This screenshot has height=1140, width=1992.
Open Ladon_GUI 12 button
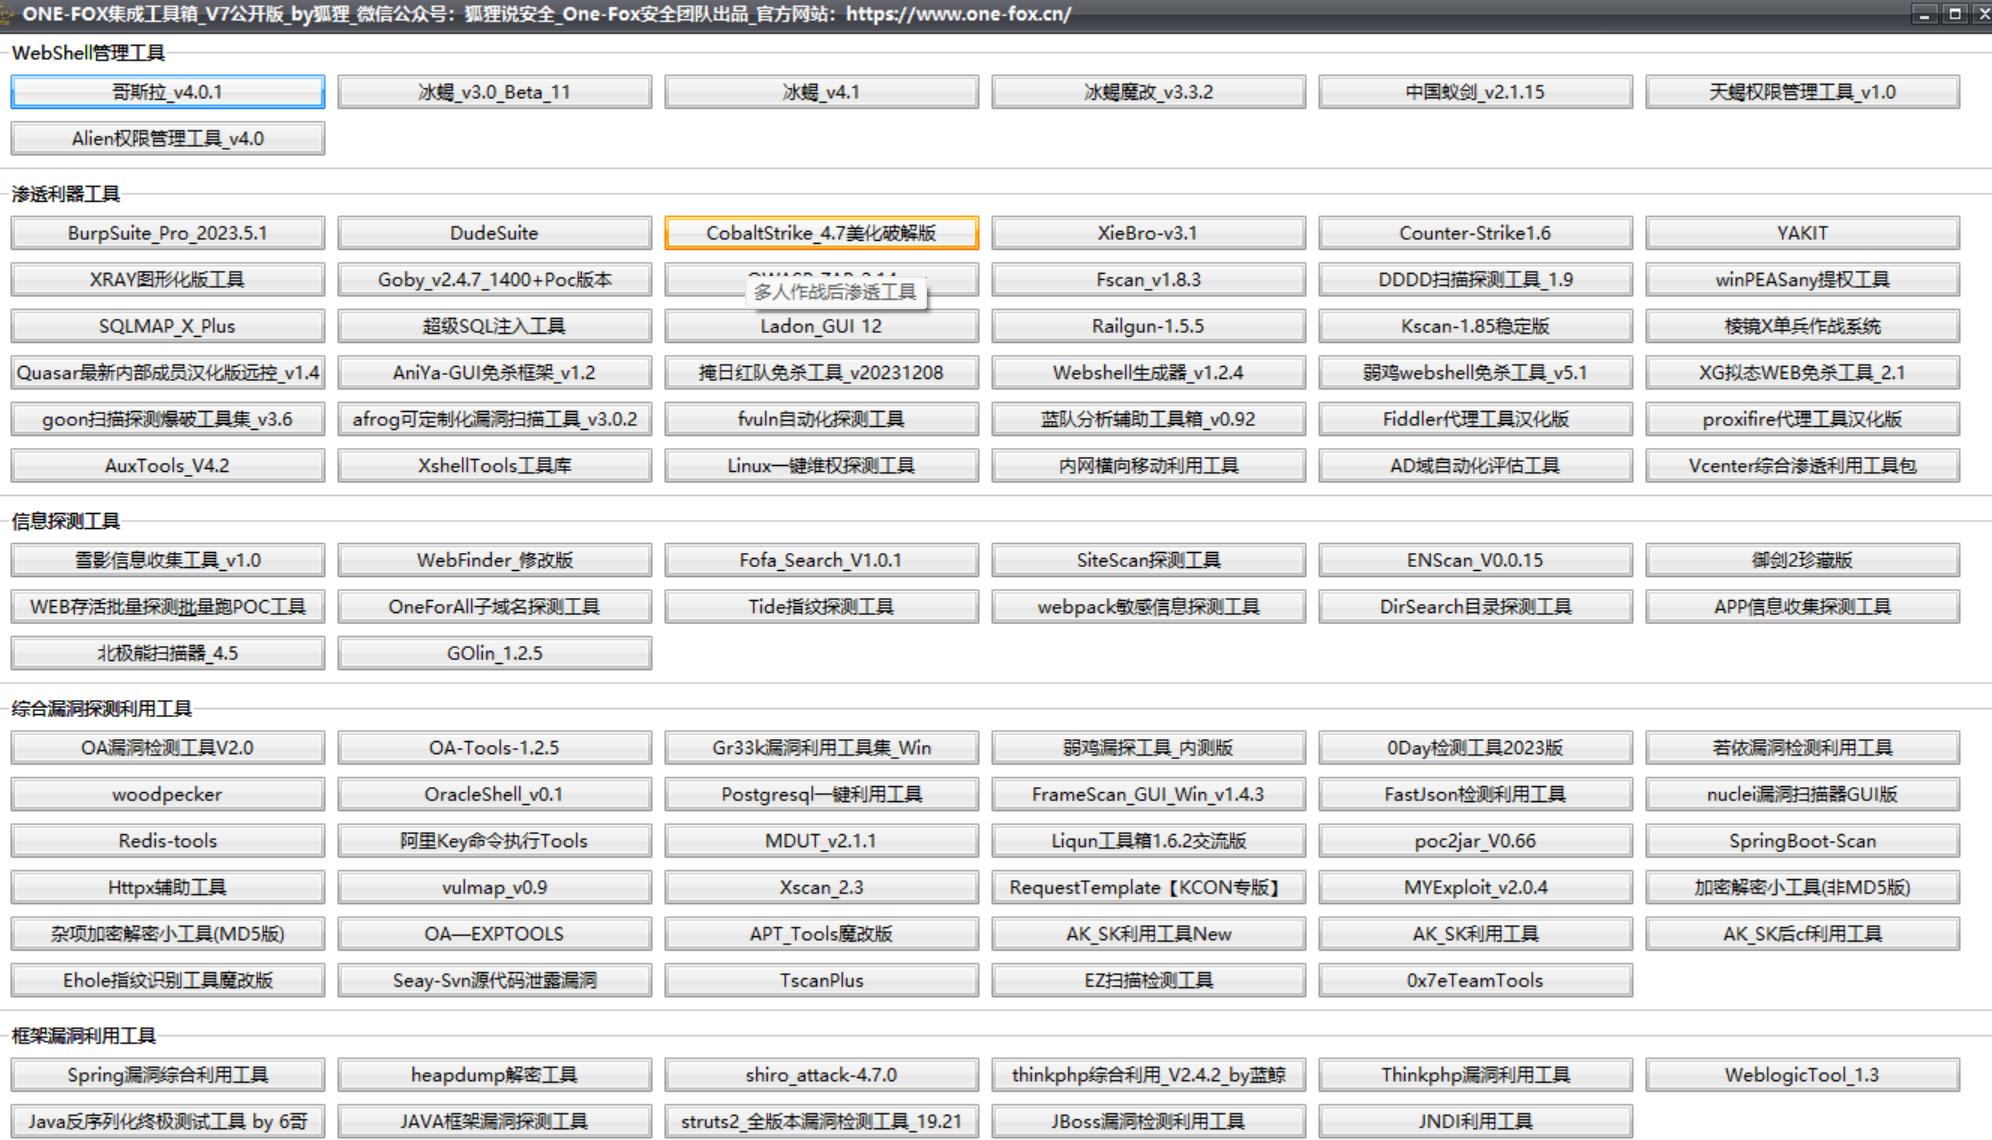pyautogui.click(x=821, y=327)
